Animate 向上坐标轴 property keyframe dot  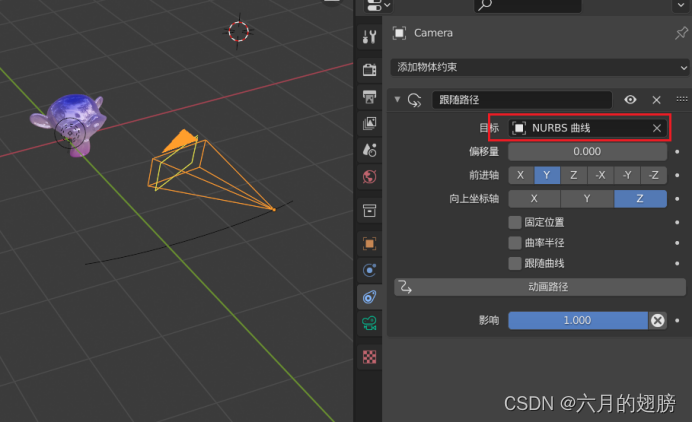677,199
